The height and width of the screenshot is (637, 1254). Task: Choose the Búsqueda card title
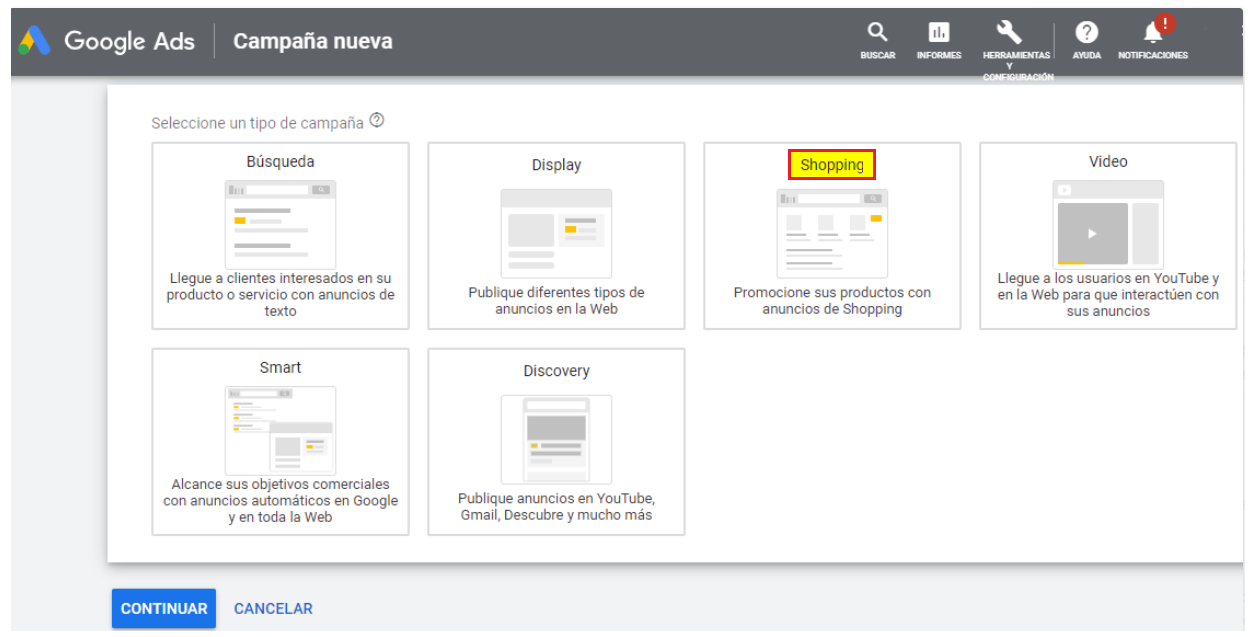[x=280, y=161]
